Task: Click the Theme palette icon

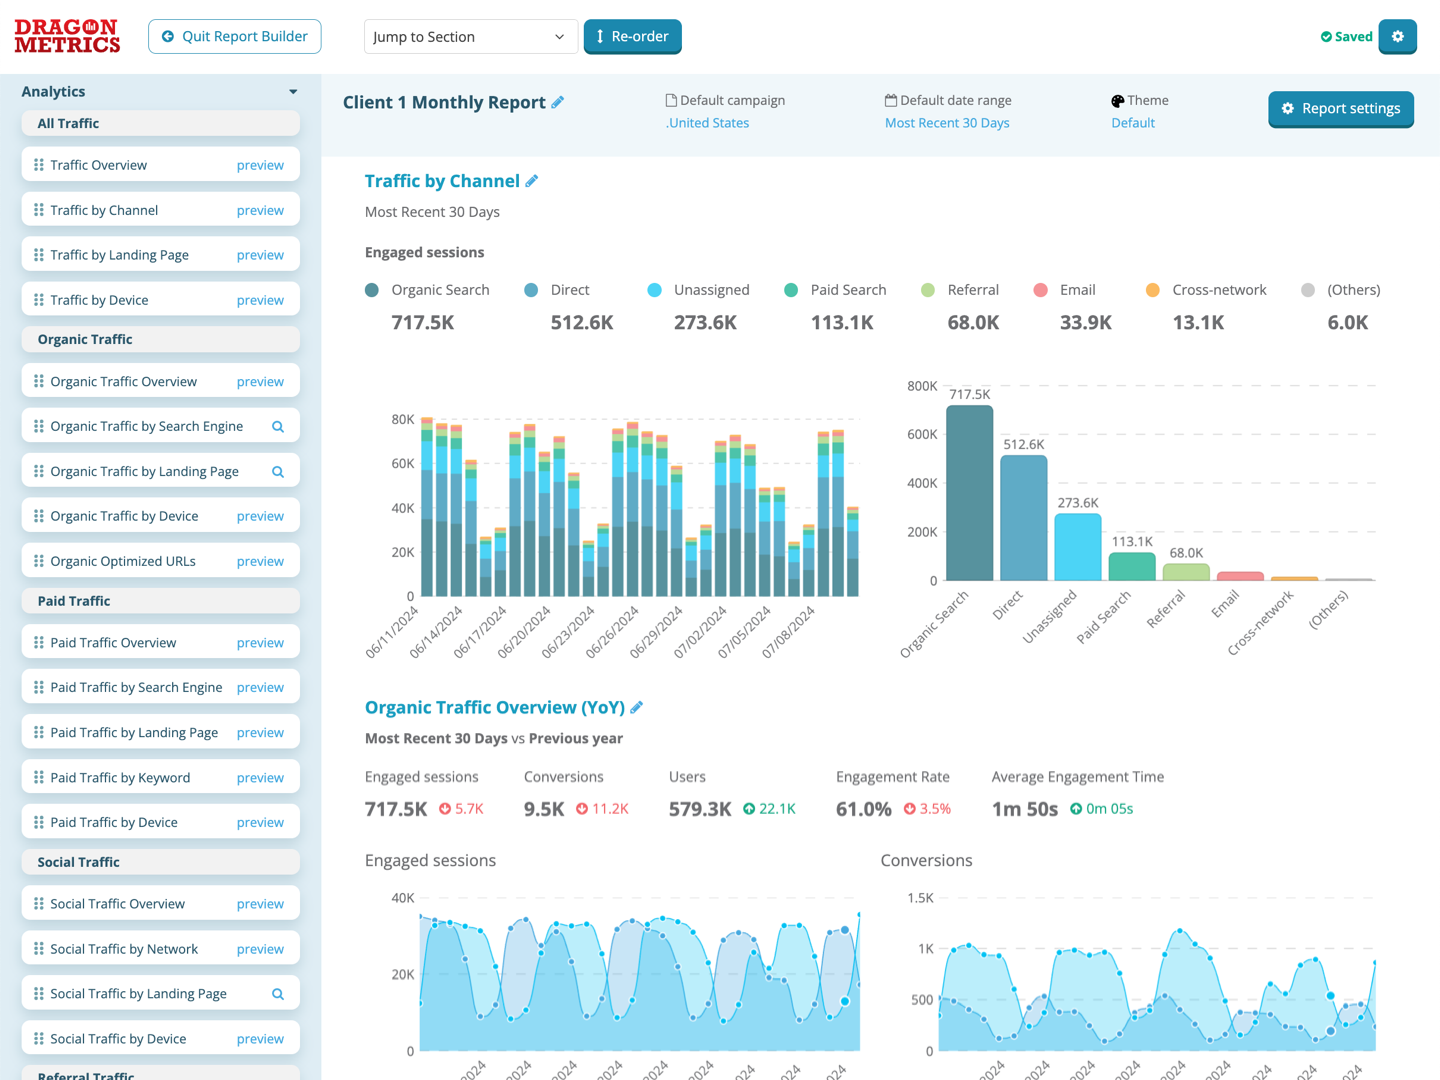Action: pos(1118,100)
